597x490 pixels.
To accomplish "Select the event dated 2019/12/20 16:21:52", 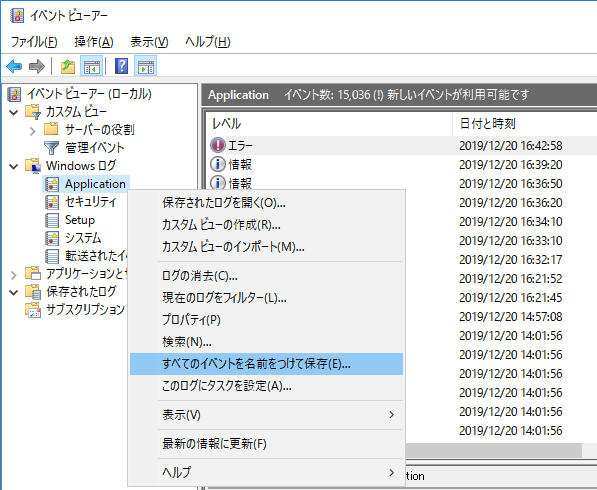I will (x=511, y=278).
